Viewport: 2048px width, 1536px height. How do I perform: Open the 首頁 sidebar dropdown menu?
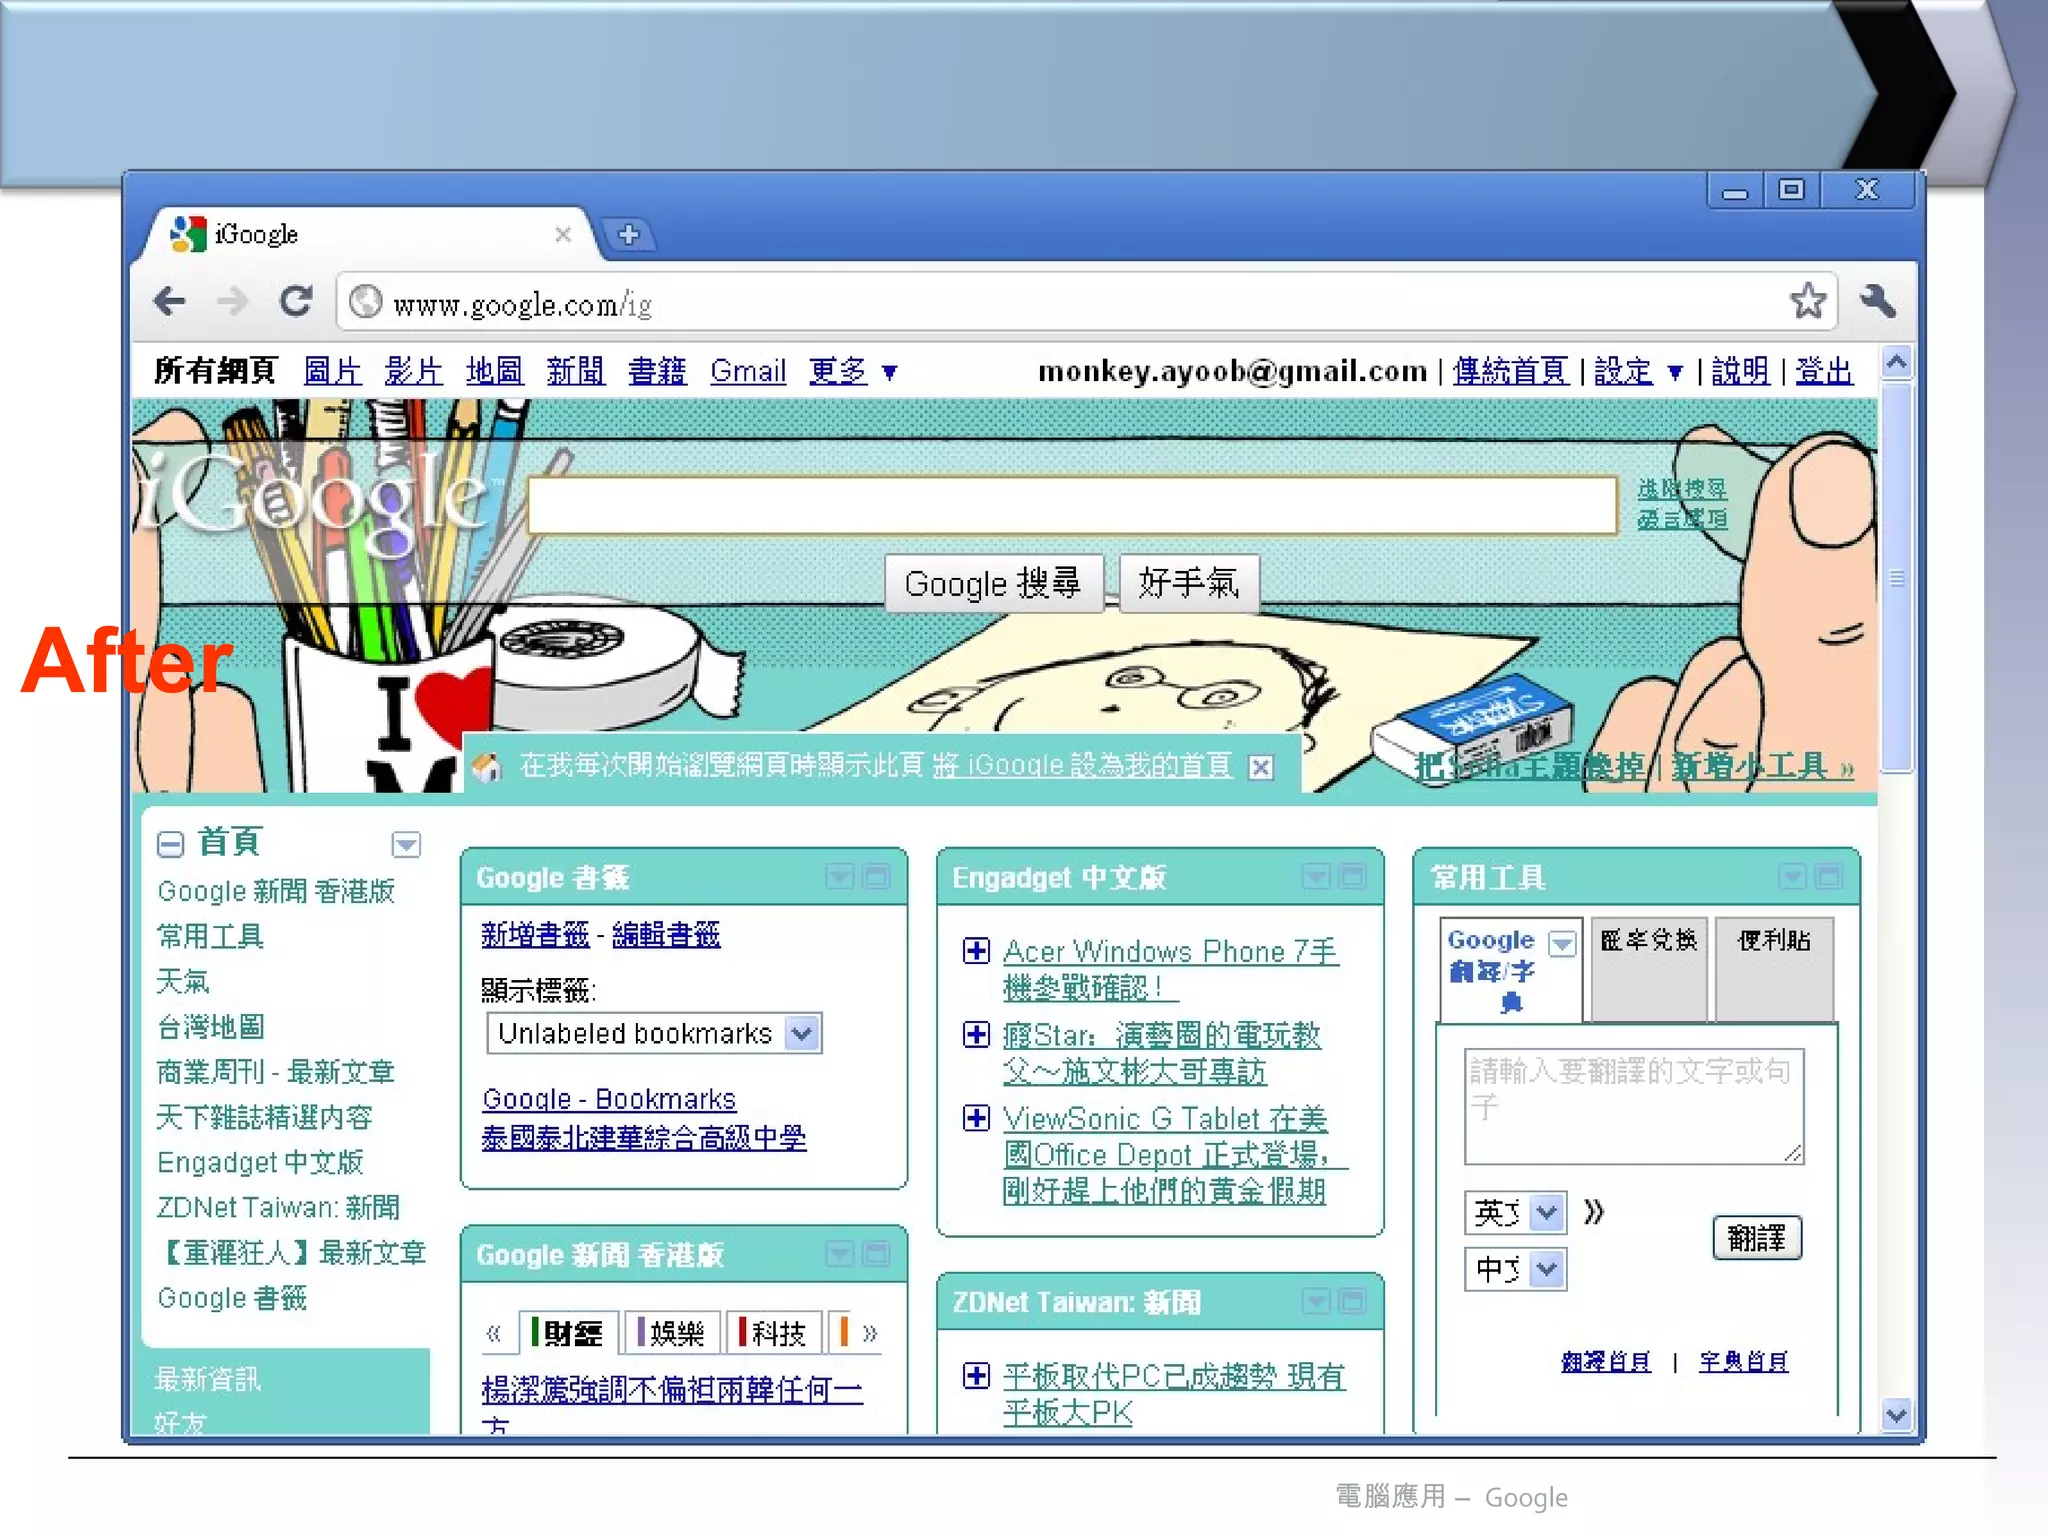coord(406,845)
